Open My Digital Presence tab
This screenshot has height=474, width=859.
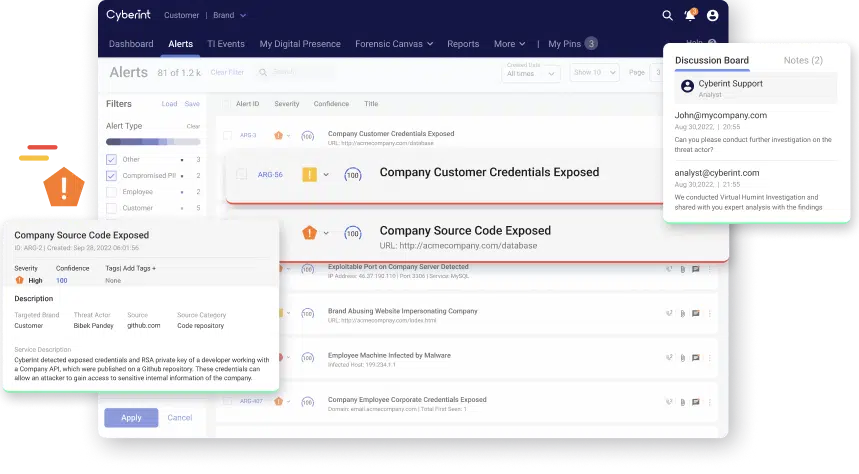click(x=300, y=44)
